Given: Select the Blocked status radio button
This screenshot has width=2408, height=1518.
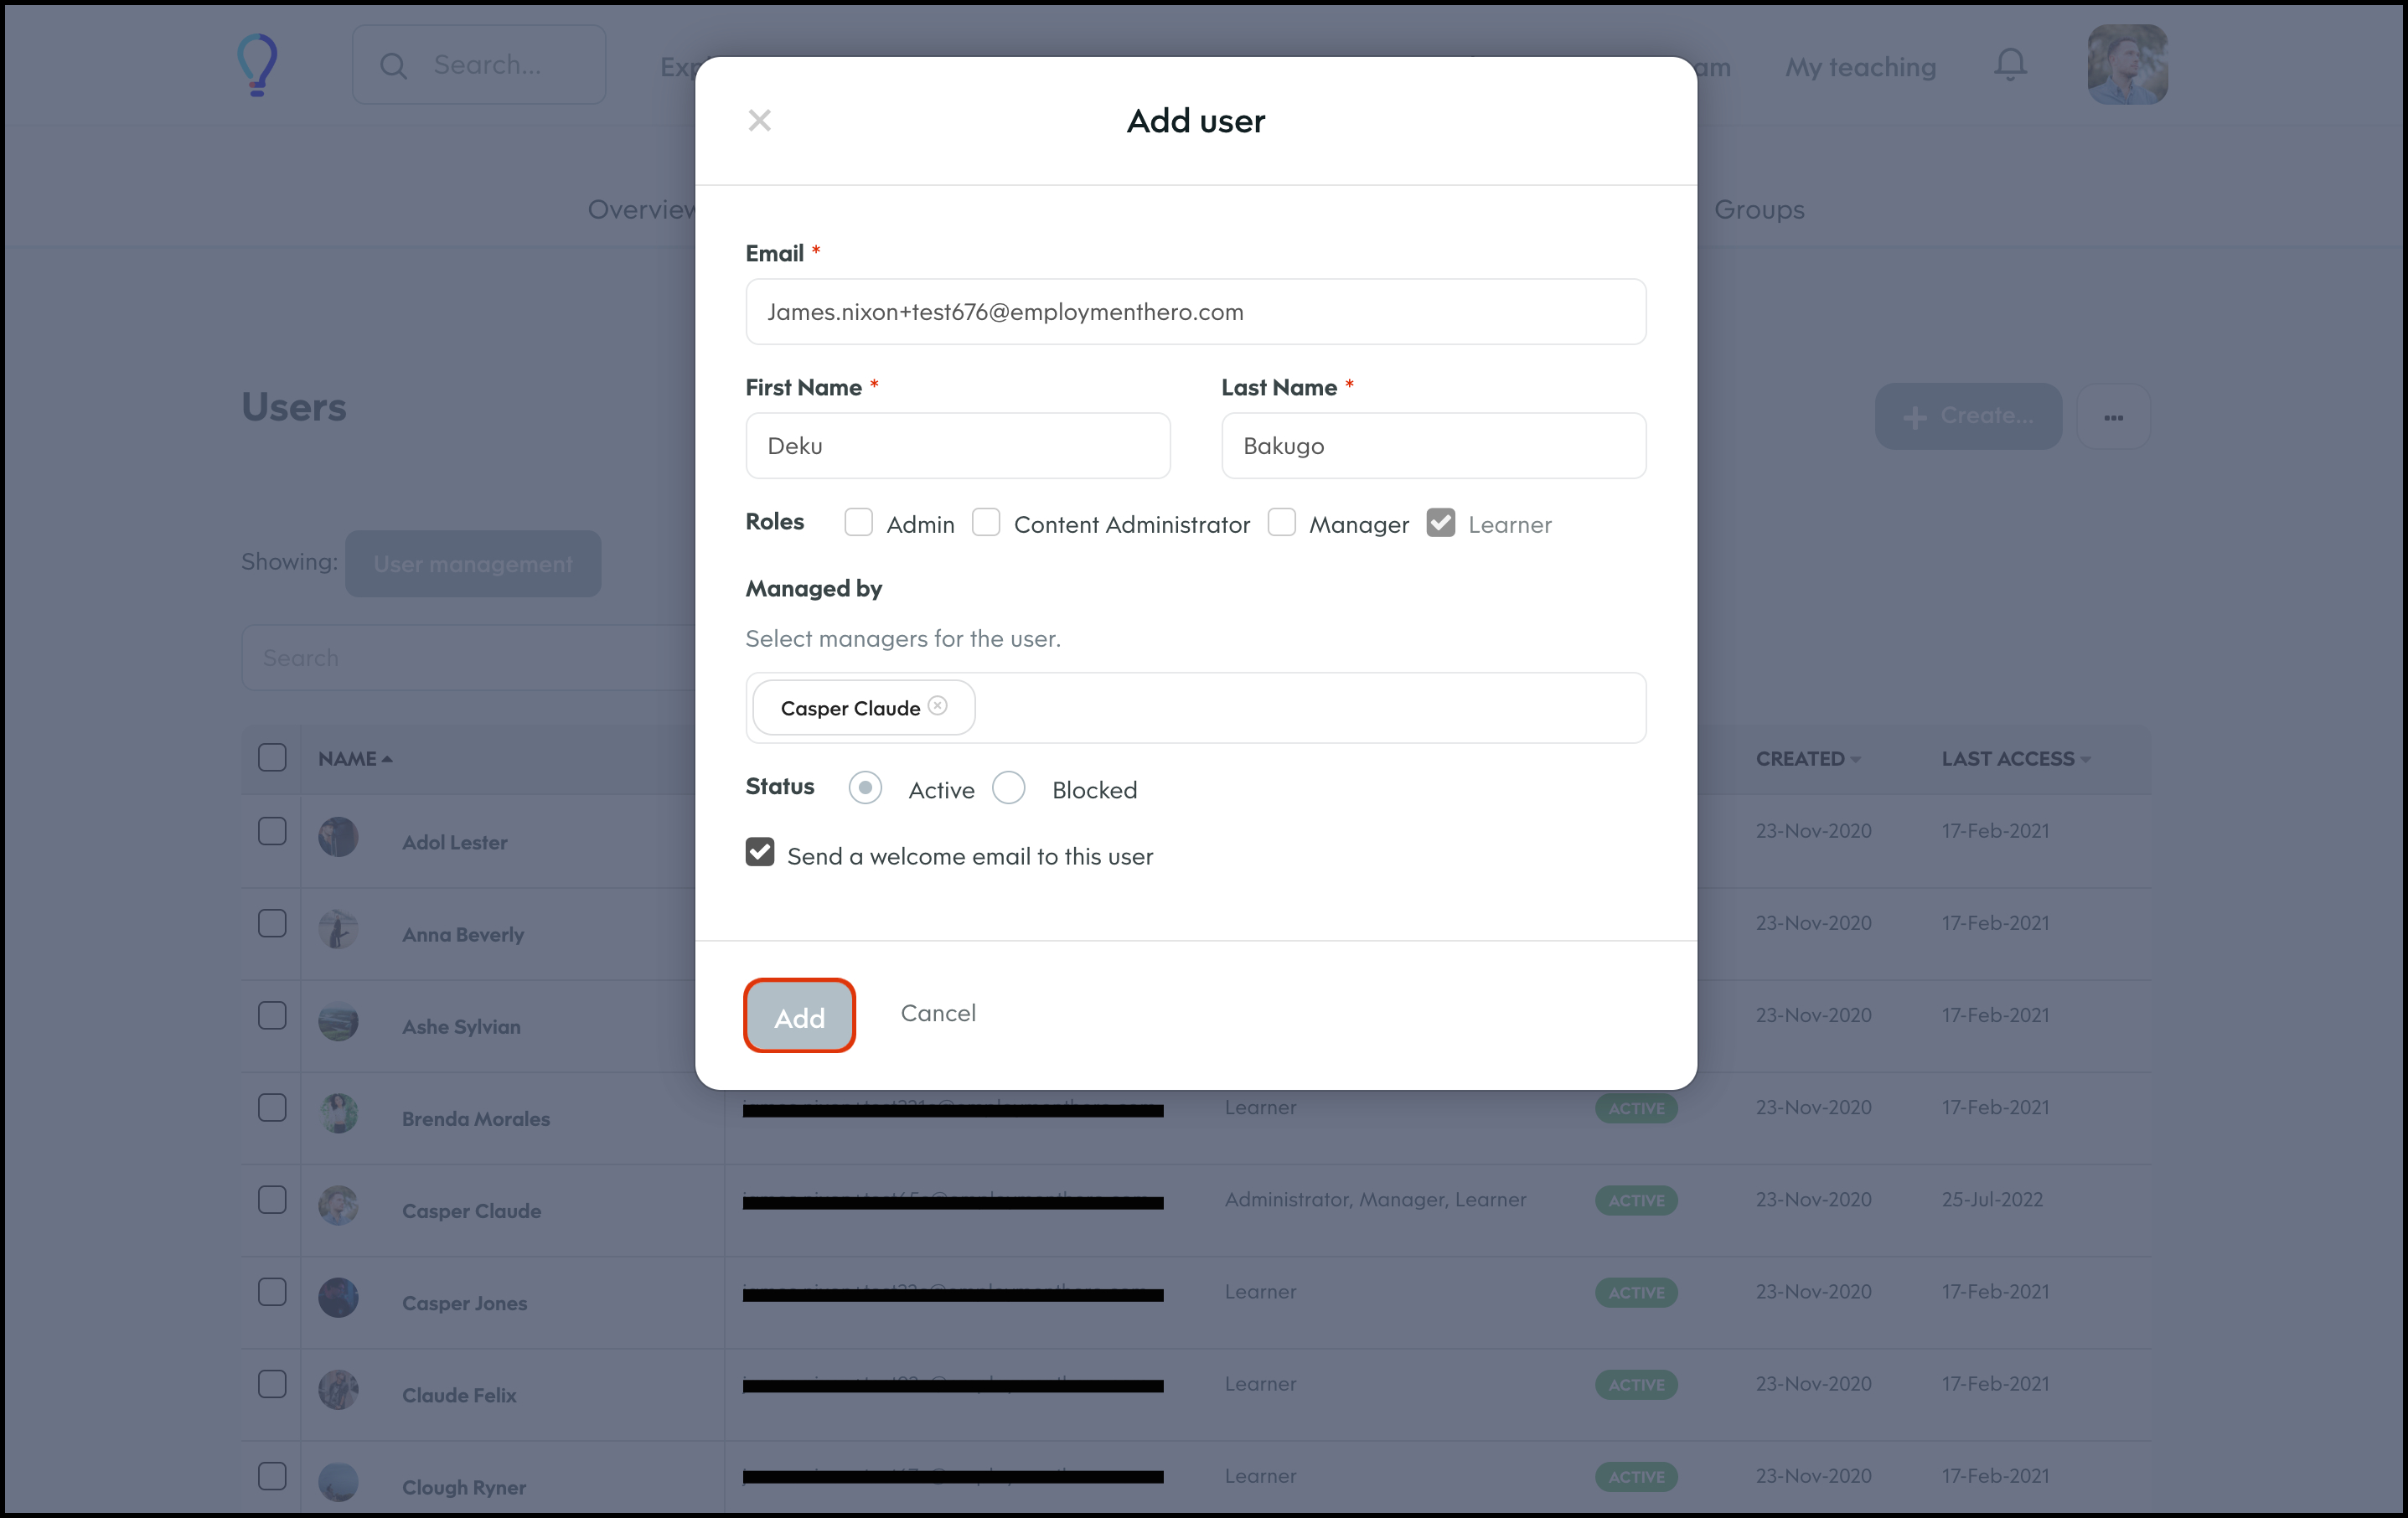Looking at the screenshot, I should (1008, 788).
